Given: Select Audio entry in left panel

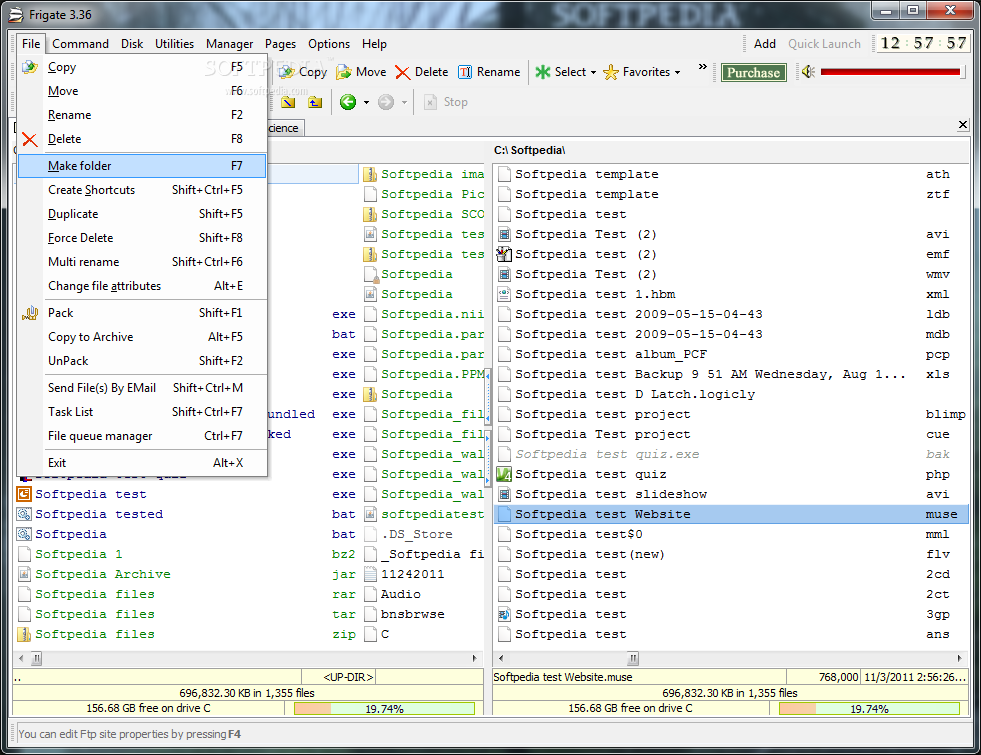Looking at the screenshot, I should (424, 594).
